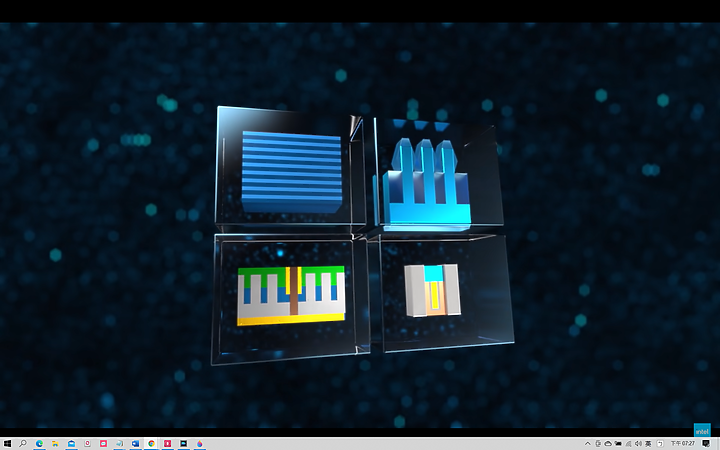Click the green and yellow cross-section cube
Image resolution: width=720 pixels, height=450 pixels.
click(290, 298)
